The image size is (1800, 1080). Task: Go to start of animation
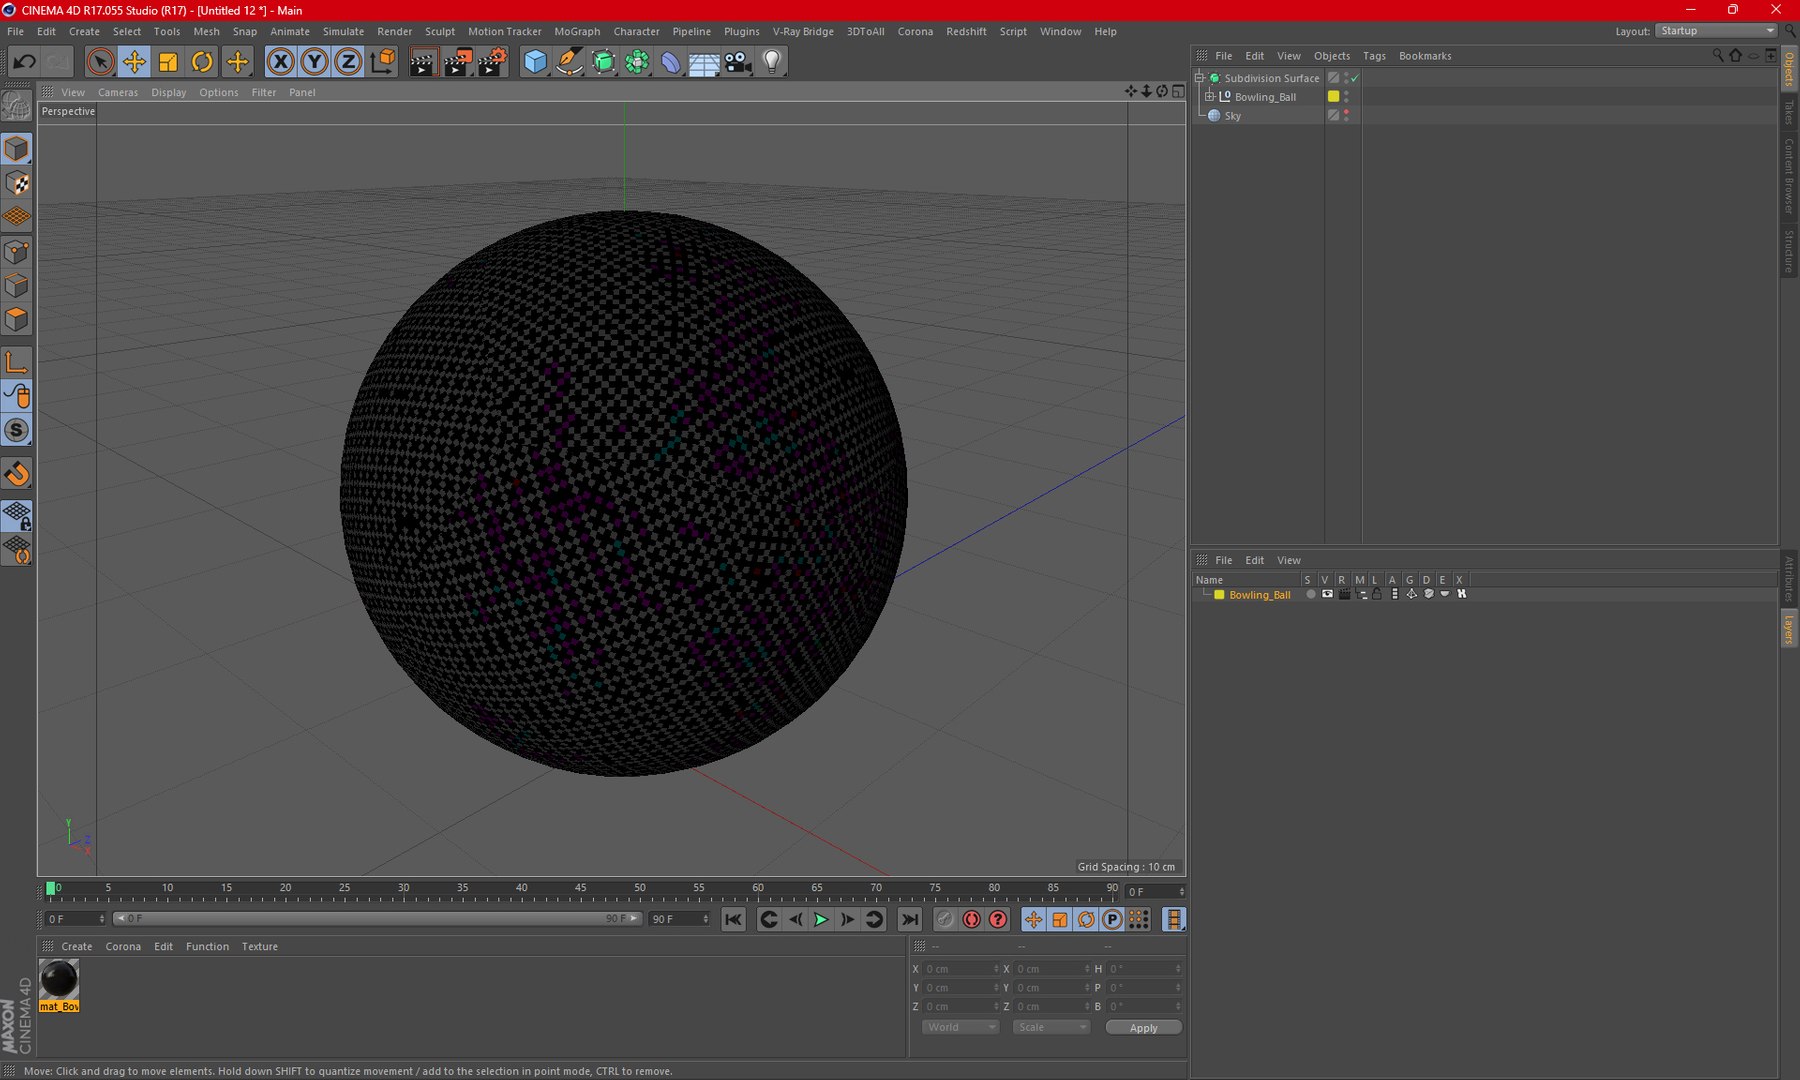733,920
